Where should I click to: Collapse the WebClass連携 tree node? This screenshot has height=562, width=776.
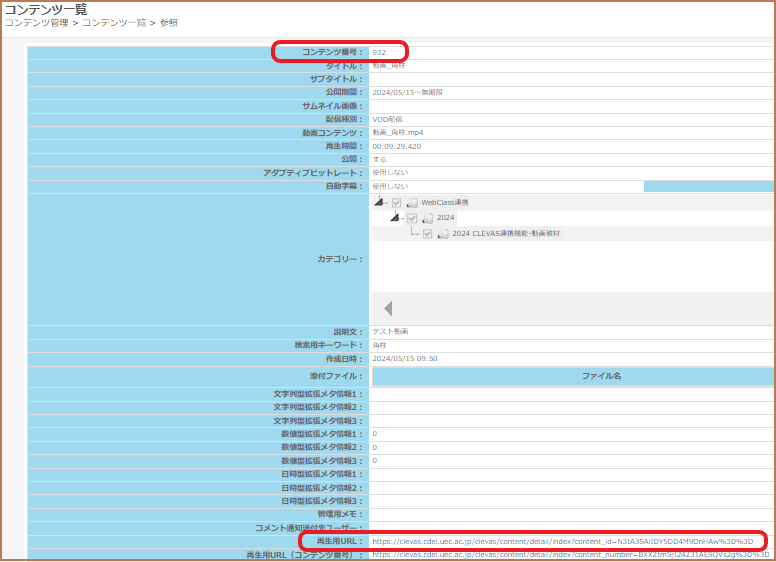coord(378,202)
